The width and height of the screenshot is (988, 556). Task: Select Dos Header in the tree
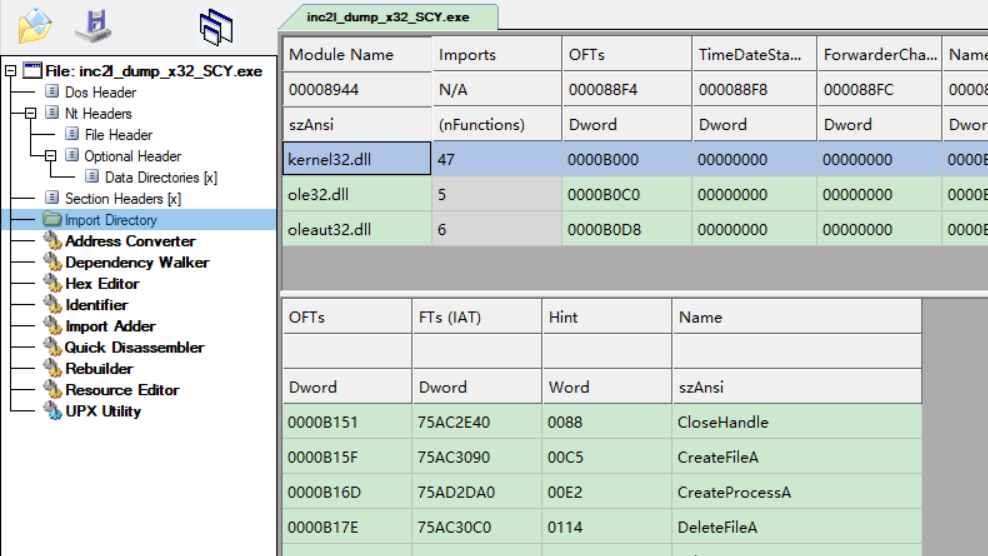100,93
